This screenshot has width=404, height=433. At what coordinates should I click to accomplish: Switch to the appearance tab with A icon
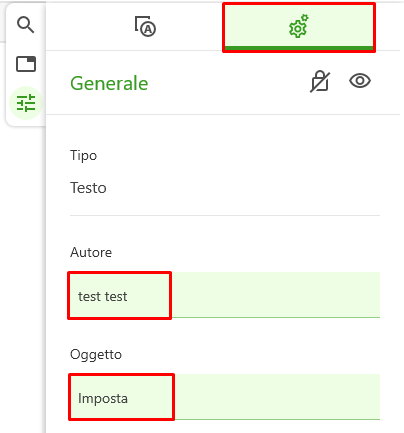point(145,26)
